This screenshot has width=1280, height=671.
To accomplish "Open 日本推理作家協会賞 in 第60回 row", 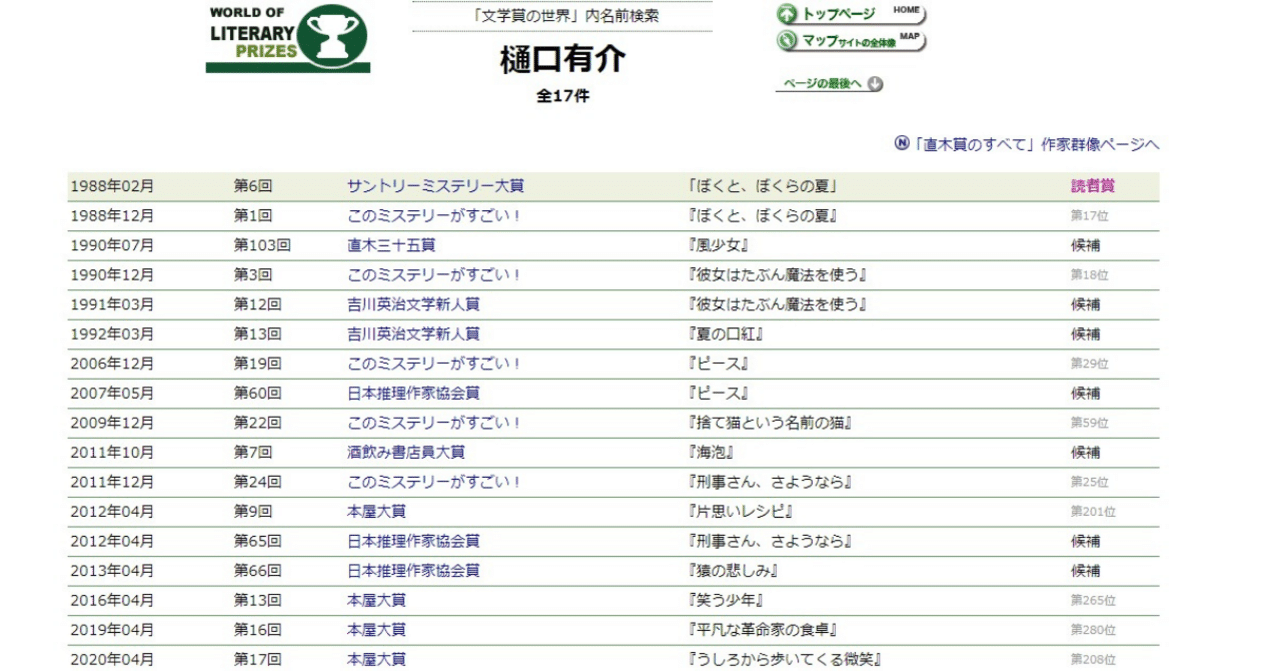I will [x=413, y=393].
